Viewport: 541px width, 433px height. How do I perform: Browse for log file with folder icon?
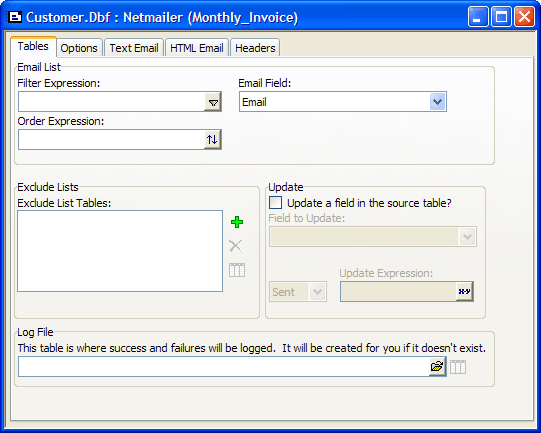[x=437, y=366]
